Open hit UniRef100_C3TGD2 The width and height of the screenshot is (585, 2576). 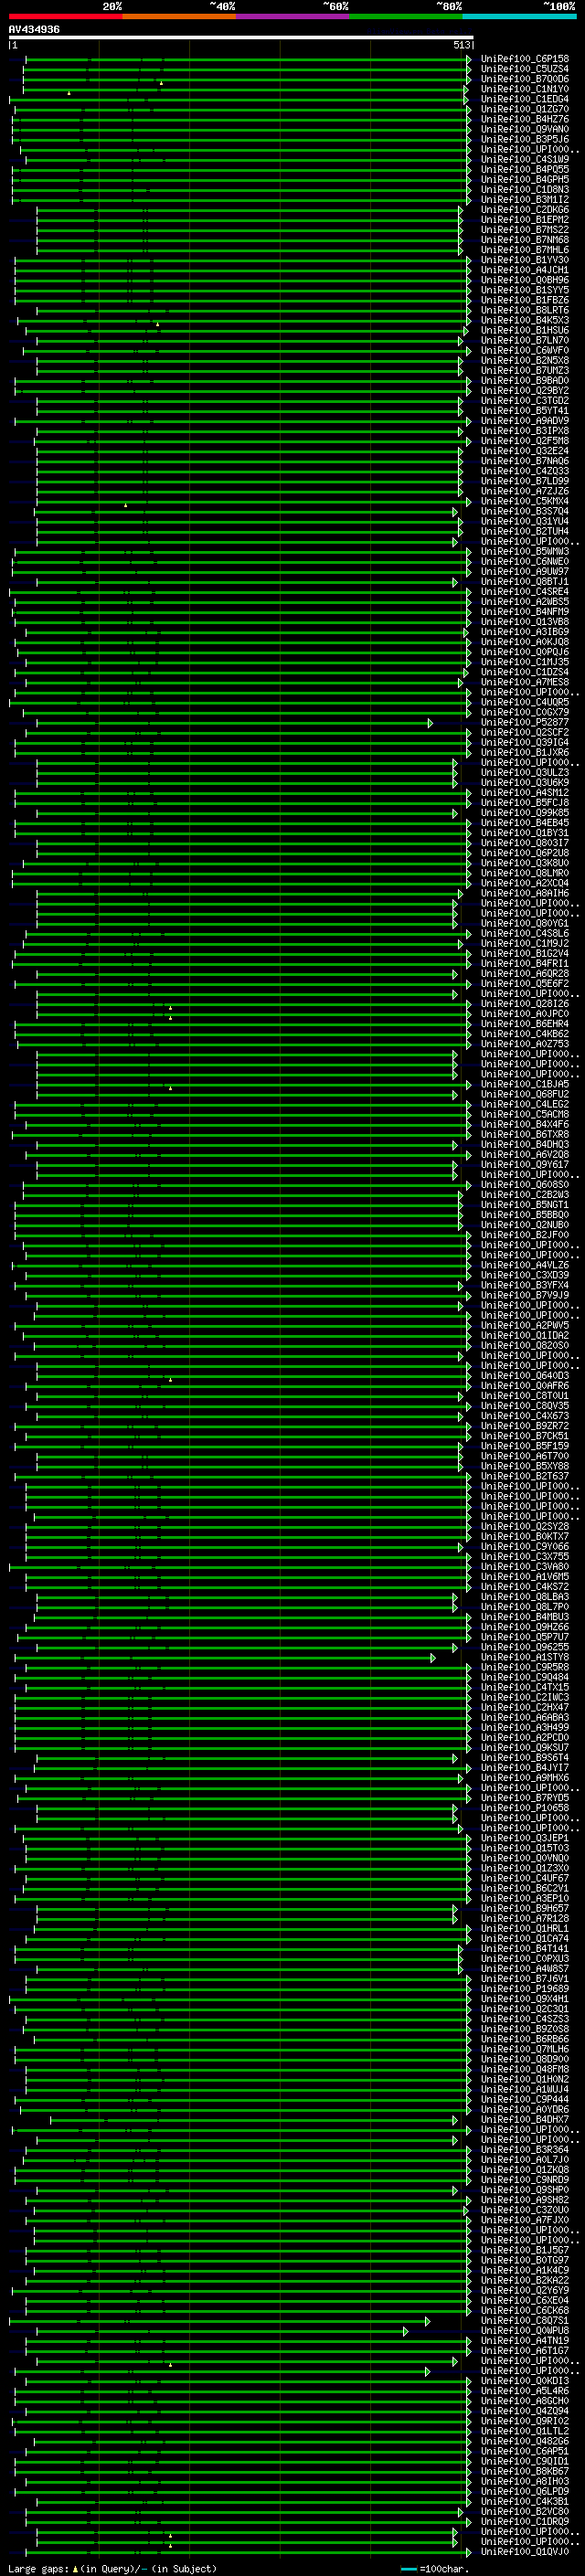tap(525, 400)
